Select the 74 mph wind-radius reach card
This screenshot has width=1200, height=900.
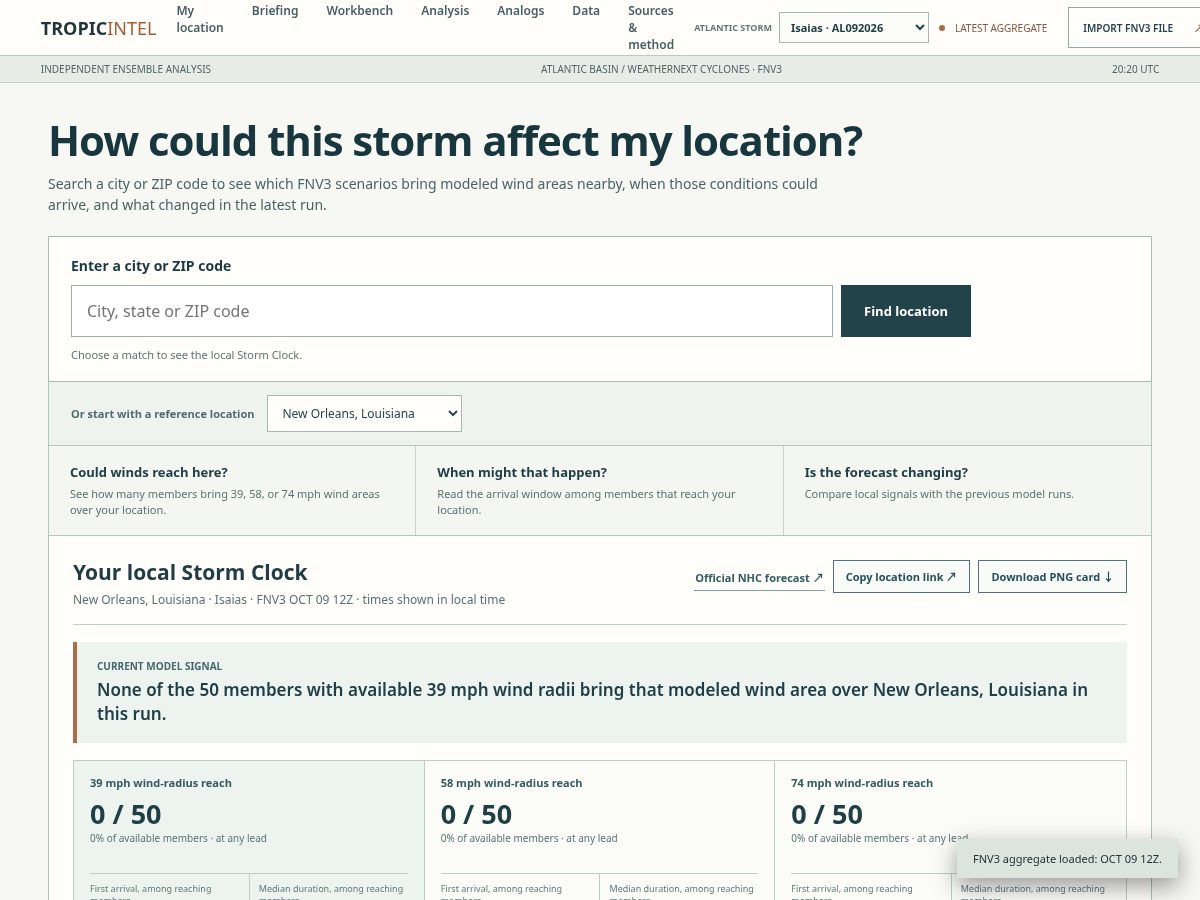point(950,830)
